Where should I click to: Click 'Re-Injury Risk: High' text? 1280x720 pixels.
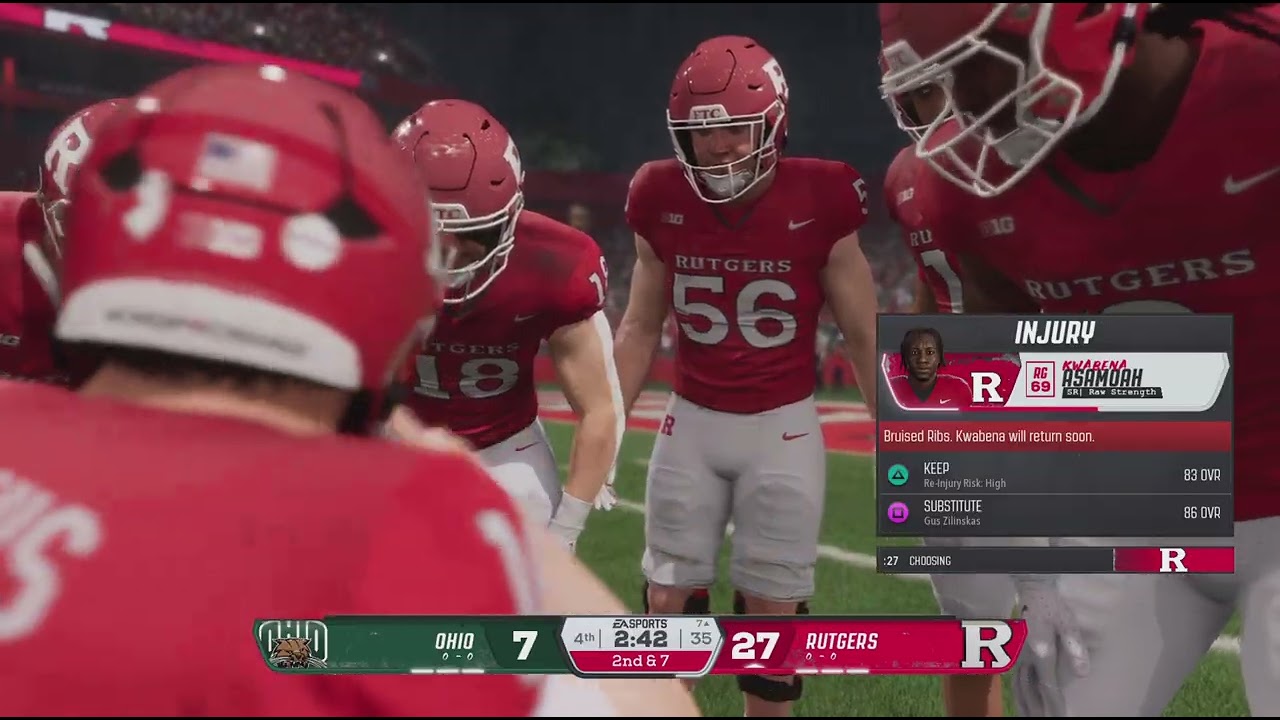[x=965, y=484]
